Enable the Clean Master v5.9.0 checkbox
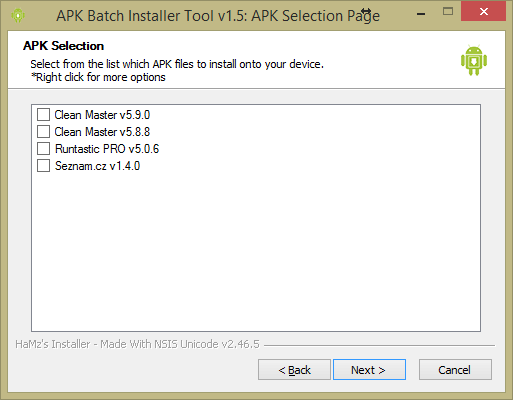This screenshot has height=400, width=513. click(x=43, y=114)
